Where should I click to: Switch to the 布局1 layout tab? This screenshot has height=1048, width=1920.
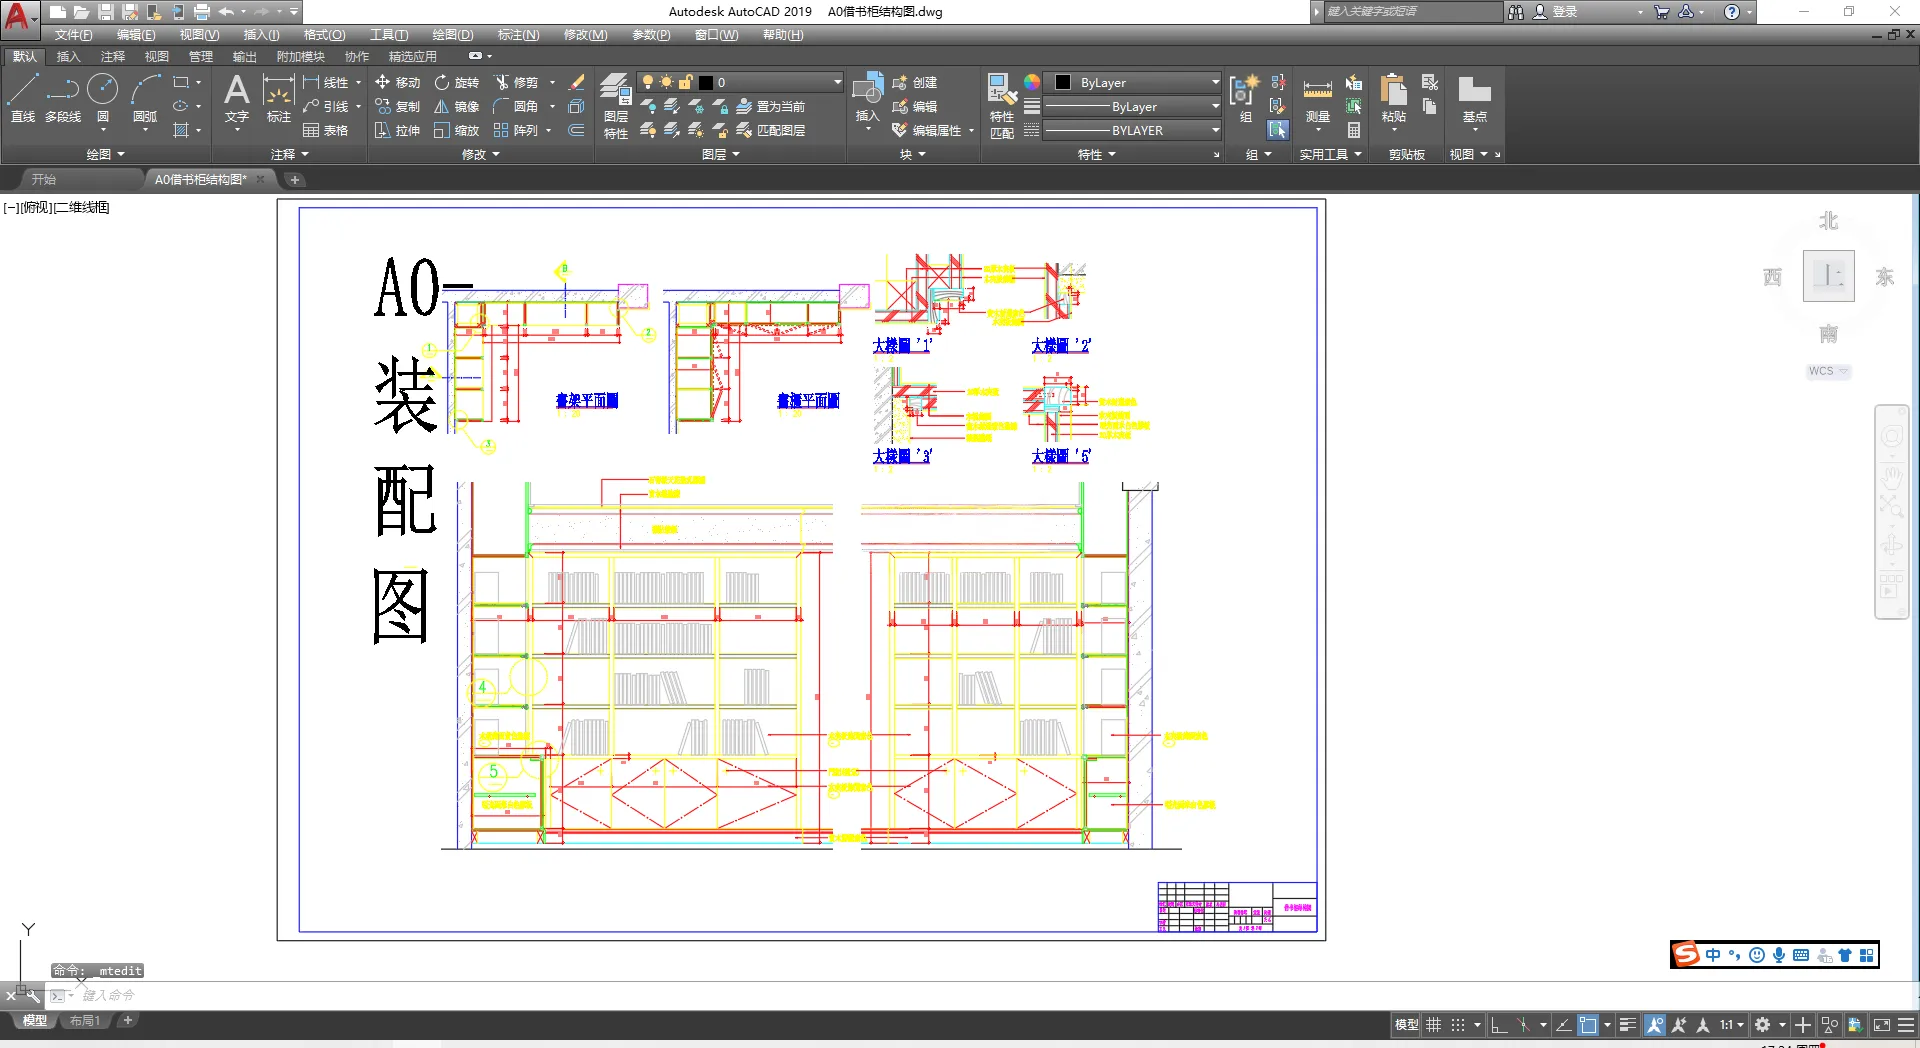85,1021
